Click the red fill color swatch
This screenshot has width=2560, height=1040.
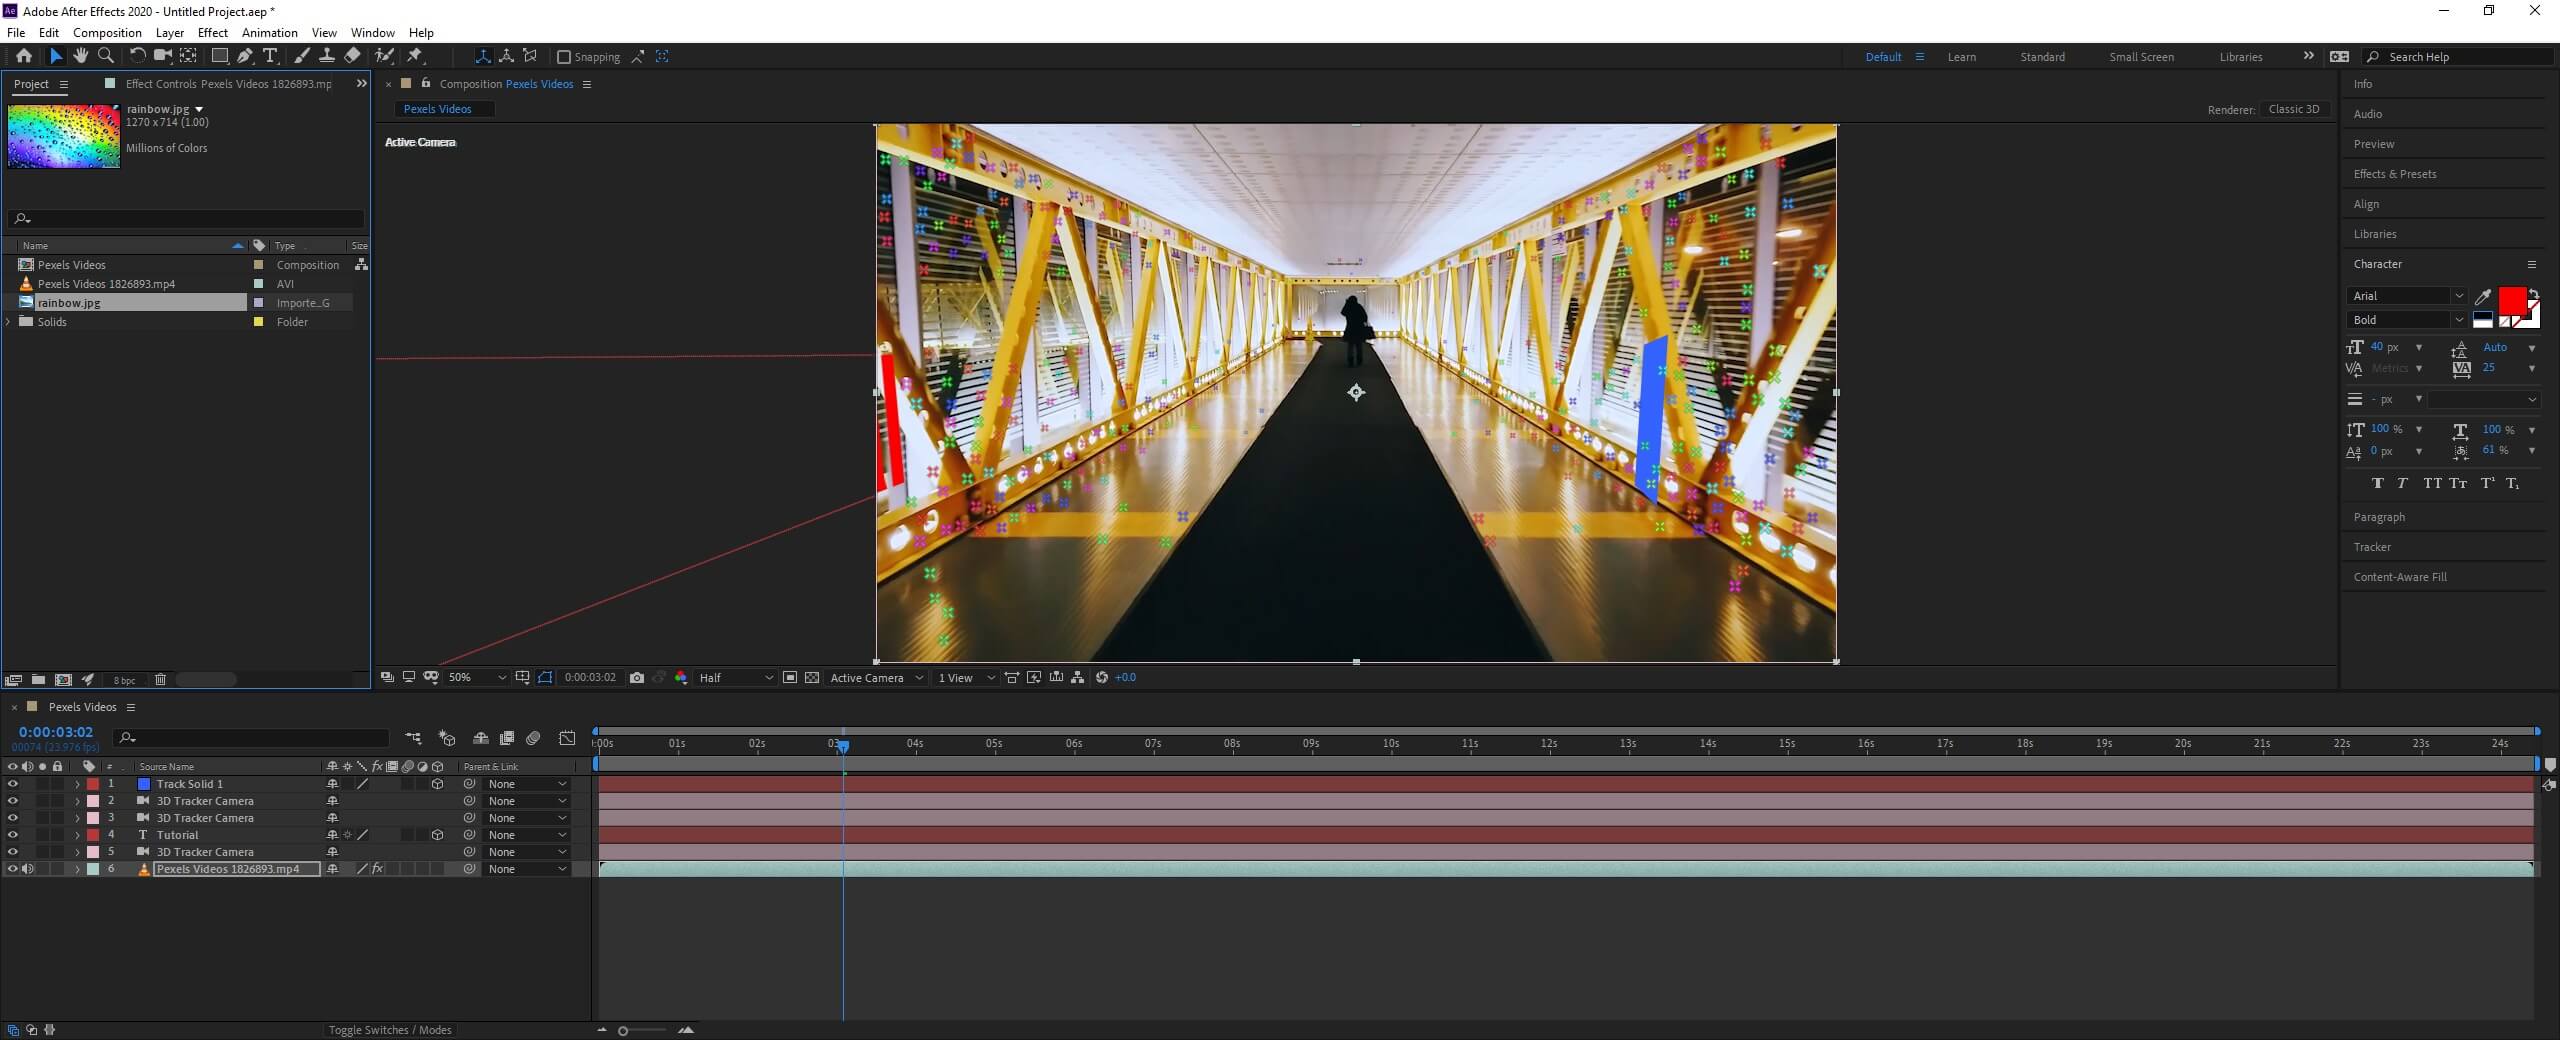2511,300
